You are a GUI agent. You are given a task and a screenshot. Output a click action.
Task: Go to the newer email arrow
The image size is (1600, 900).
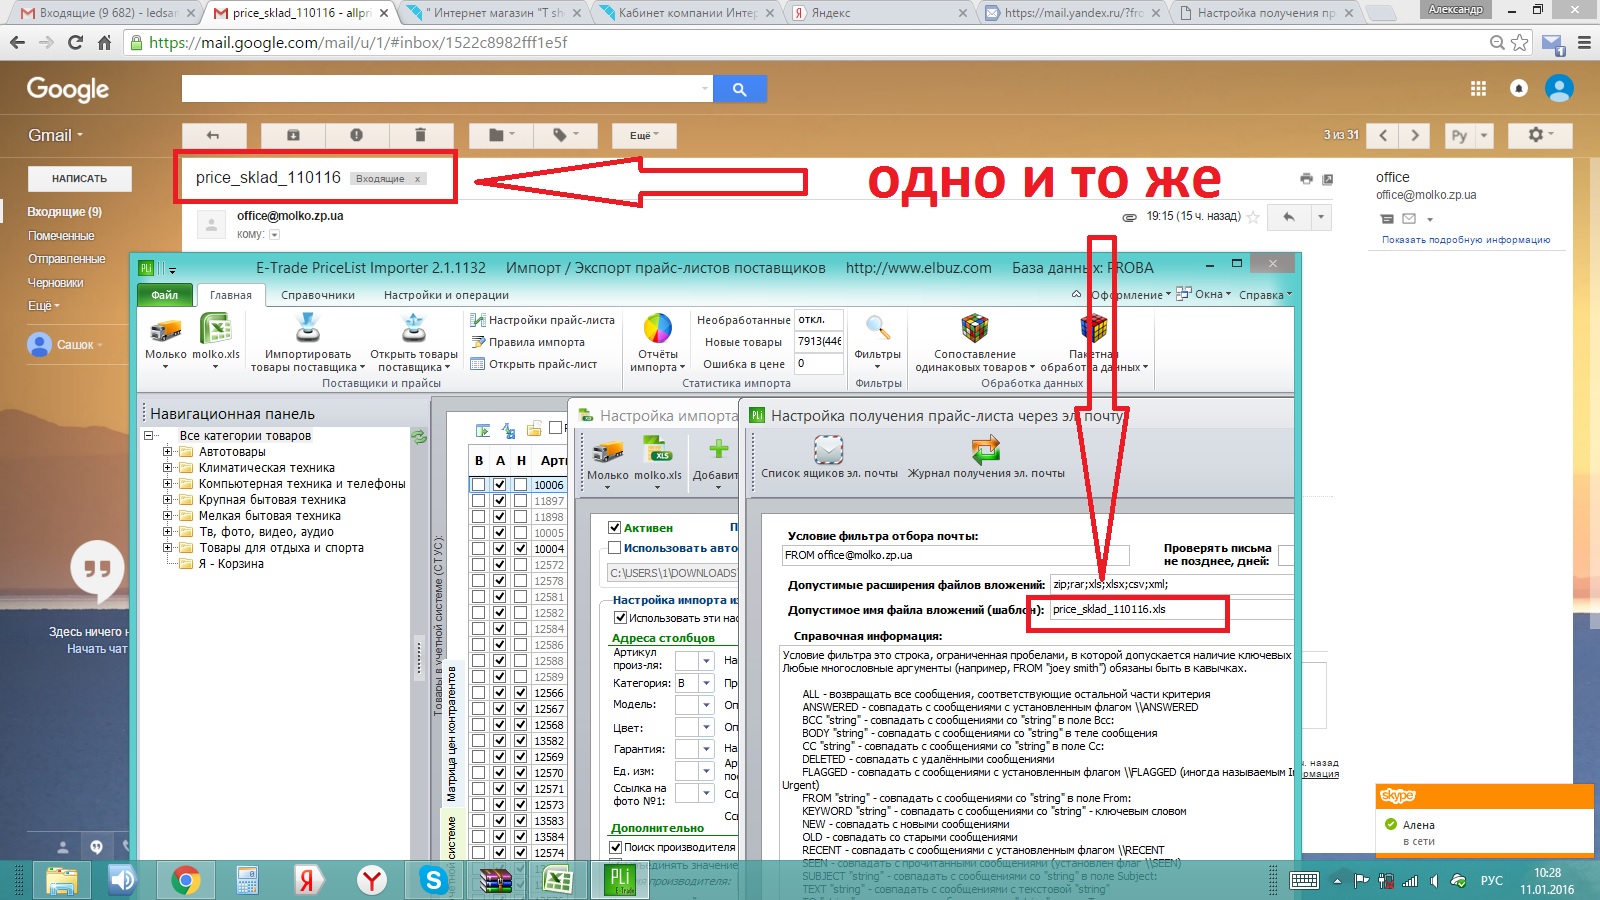(x=1383, y=135)
